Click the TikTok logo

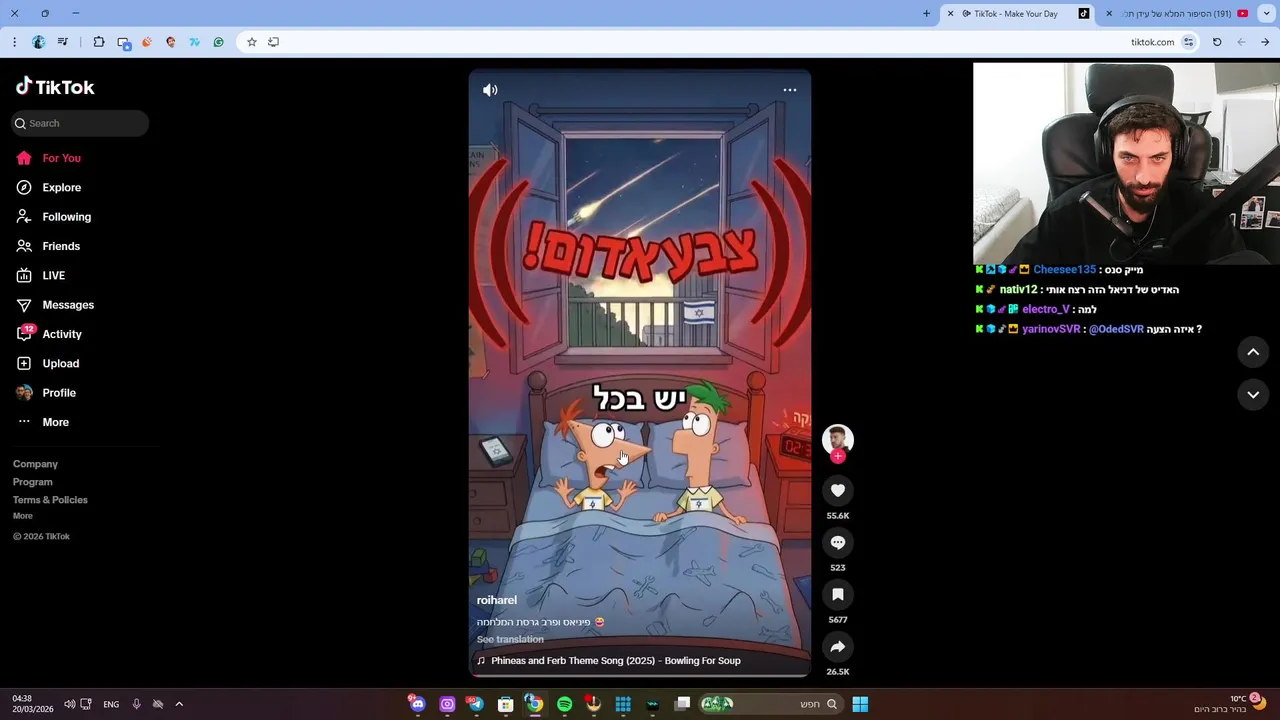(x=55, y=87)
